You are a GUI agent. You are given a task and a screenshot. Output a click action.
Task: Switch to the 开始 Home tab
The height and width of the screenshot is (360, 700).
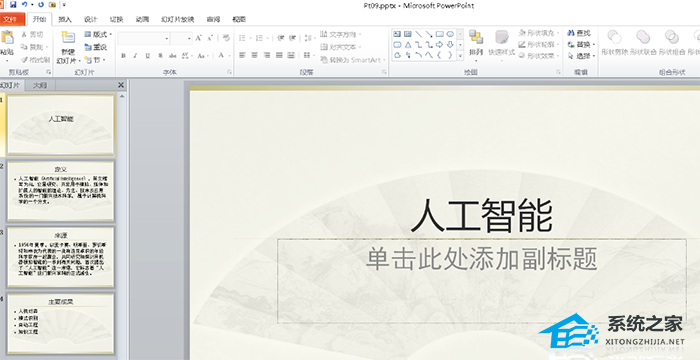coord(39,19)
